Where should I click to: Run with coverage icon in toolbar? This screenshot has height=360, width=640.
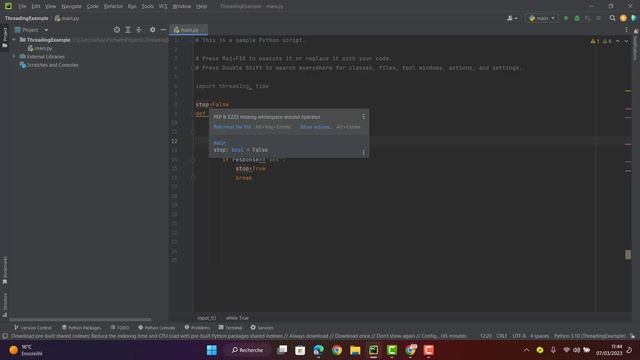[x=588, y=18]
